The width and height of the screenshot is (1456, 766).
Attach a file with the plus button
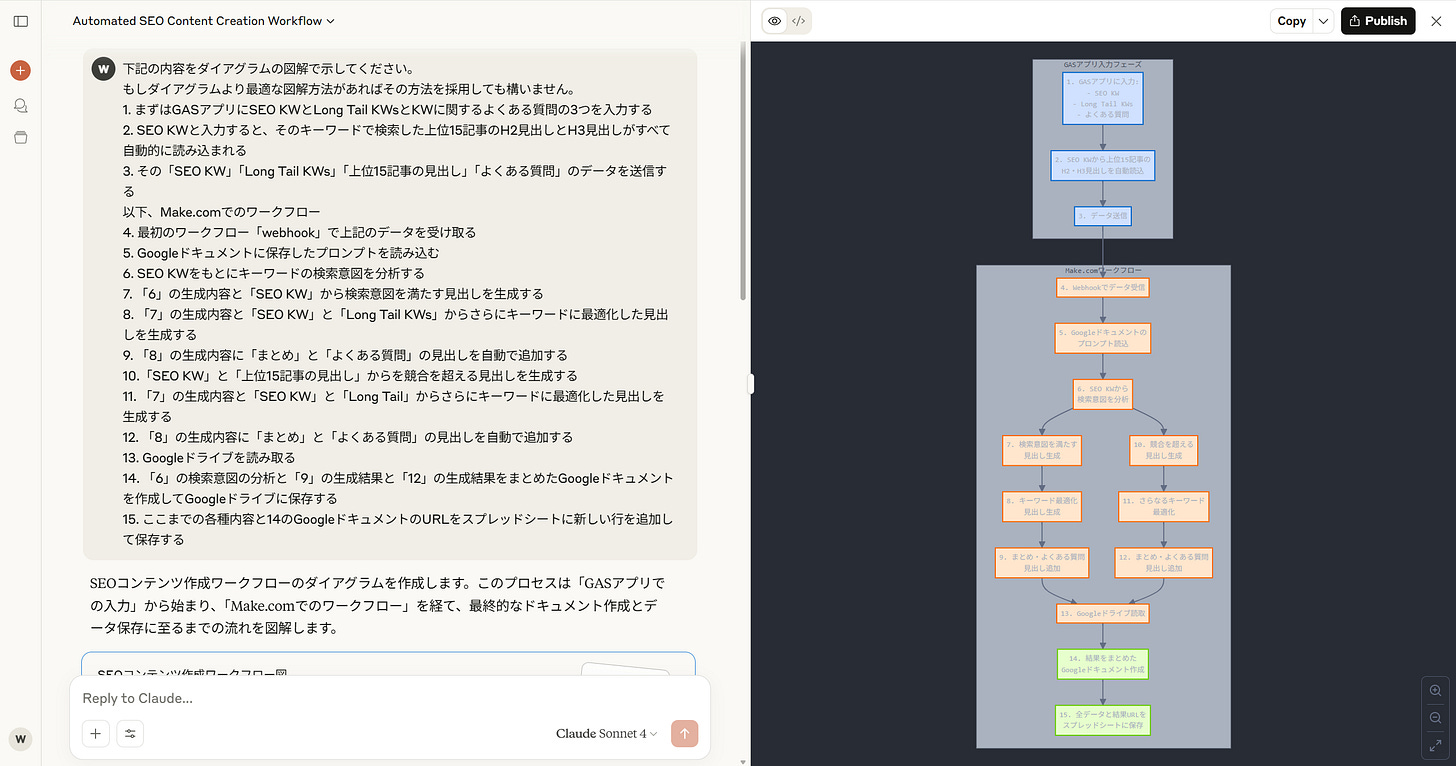95,734
